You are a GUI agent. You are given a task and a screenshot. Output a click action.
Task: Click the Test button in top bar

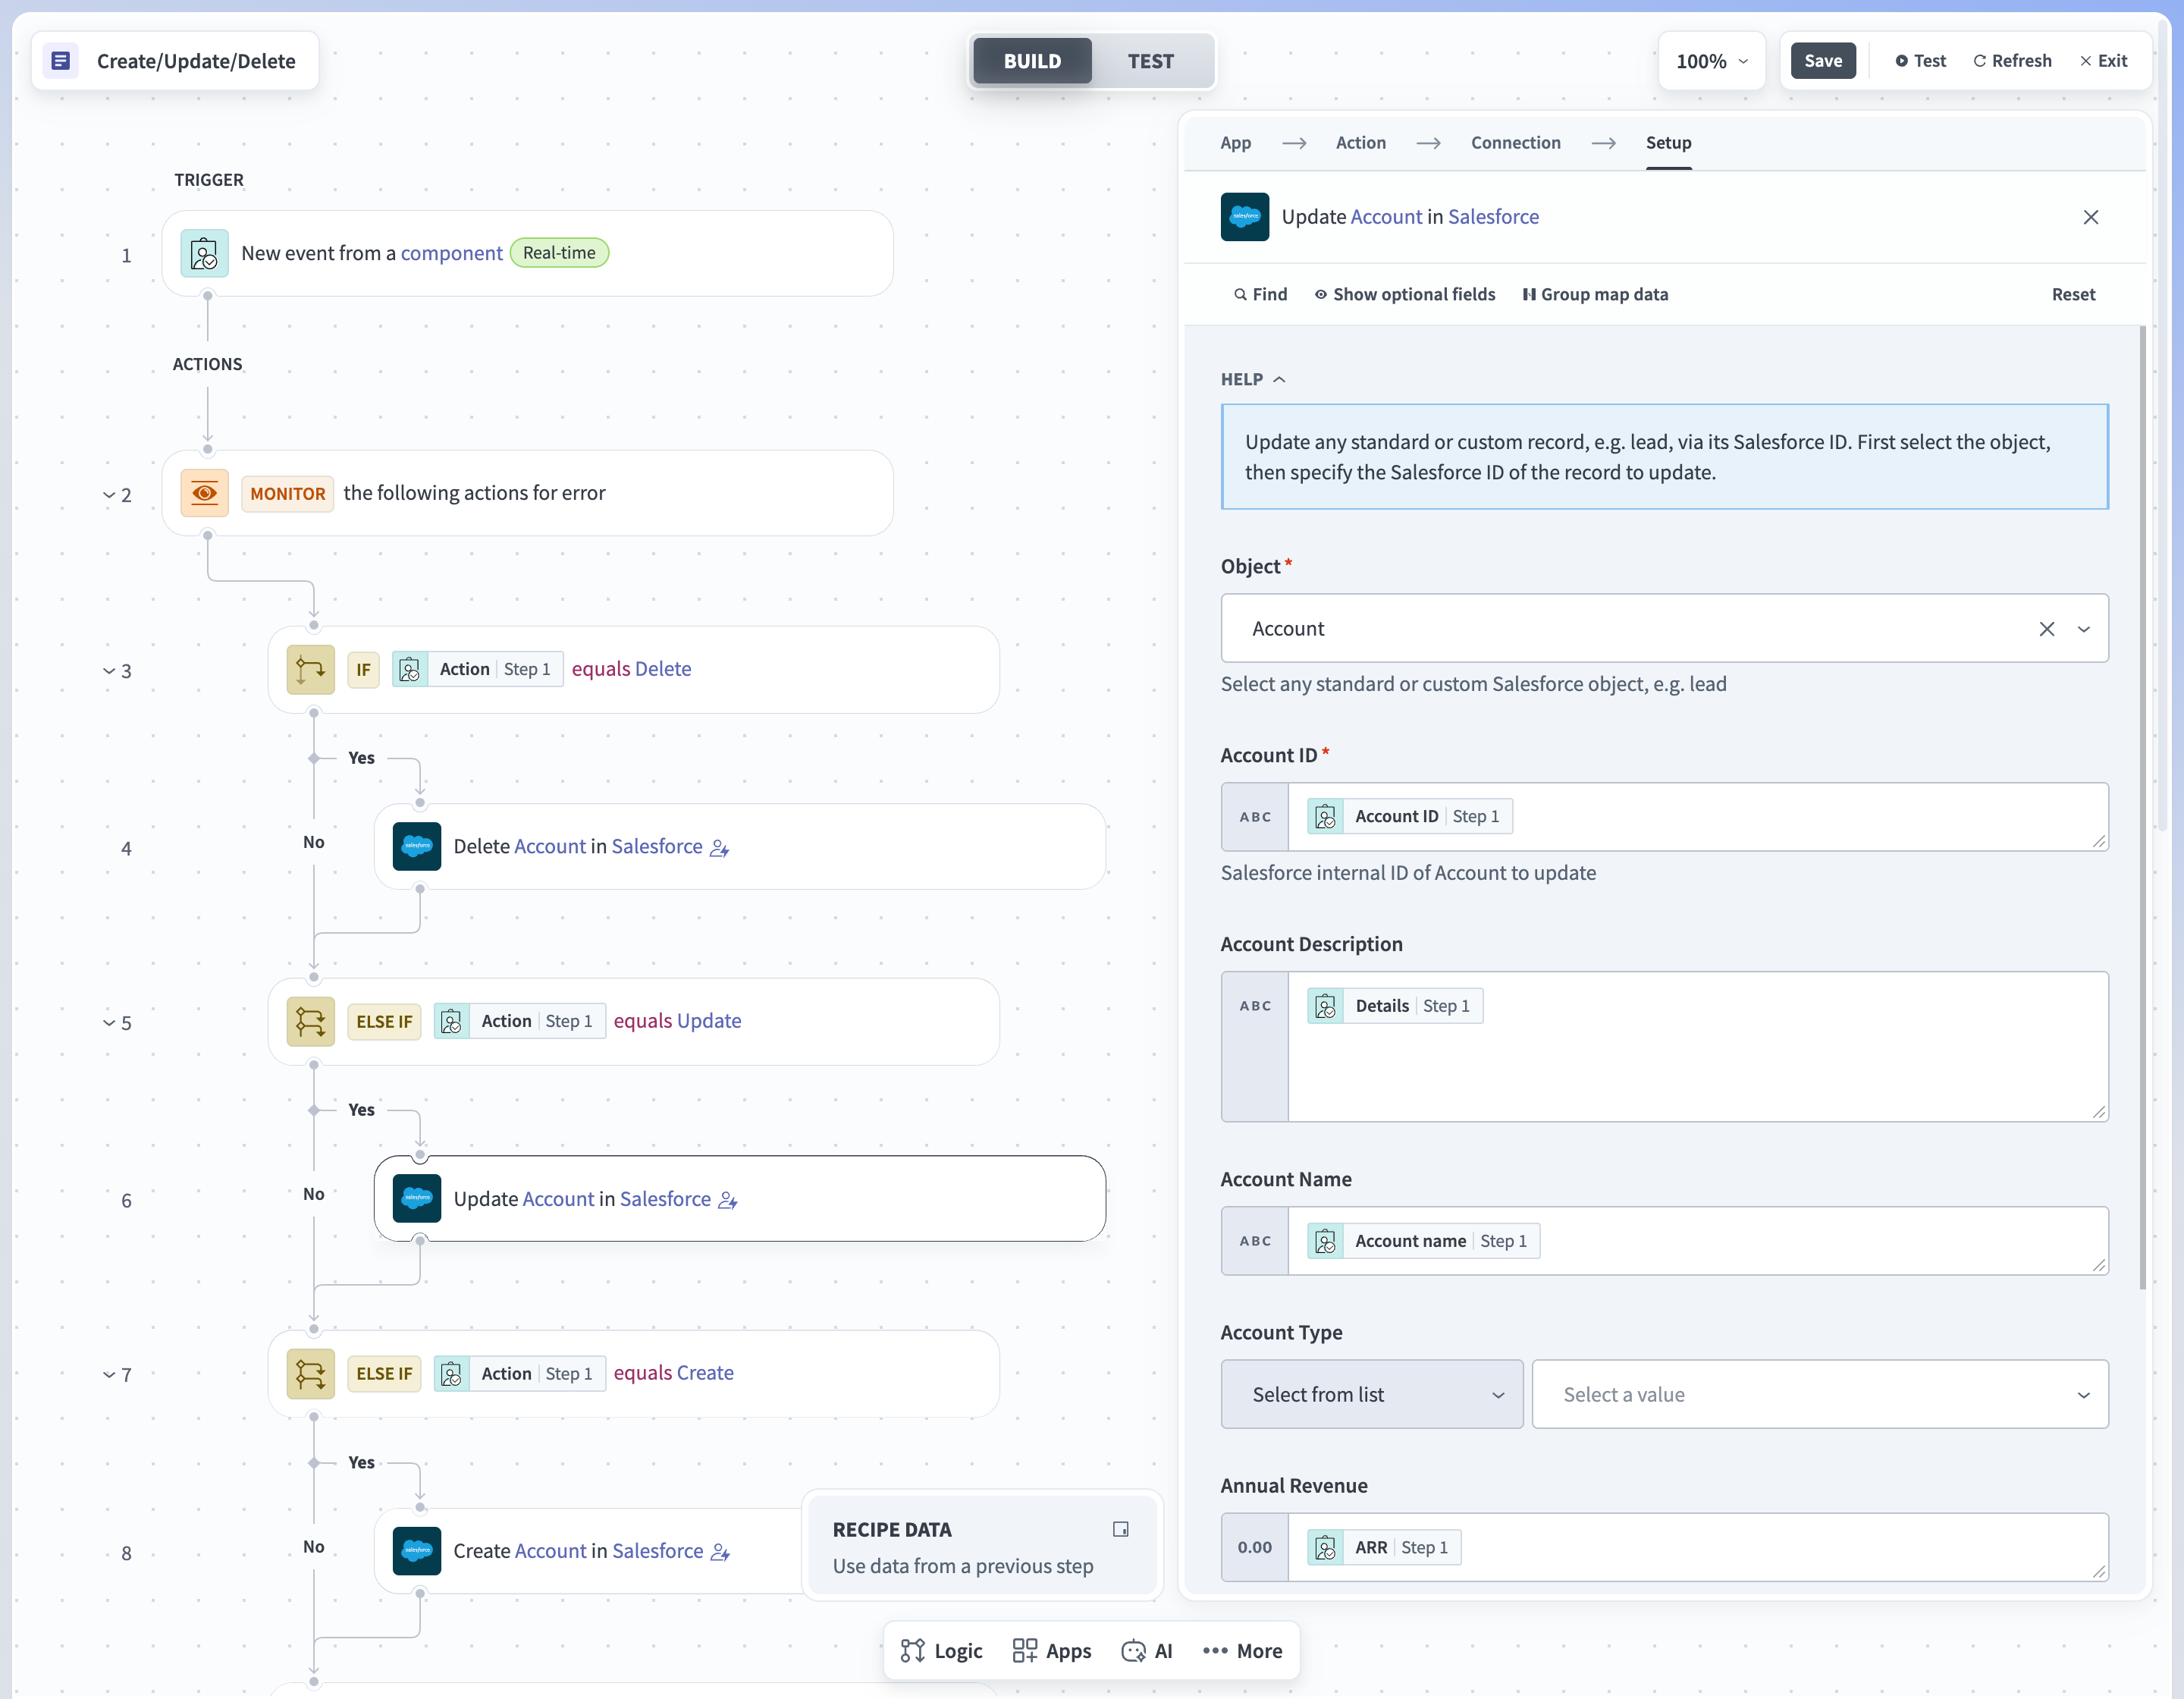pyautogui.click(x=1920, y=61)
